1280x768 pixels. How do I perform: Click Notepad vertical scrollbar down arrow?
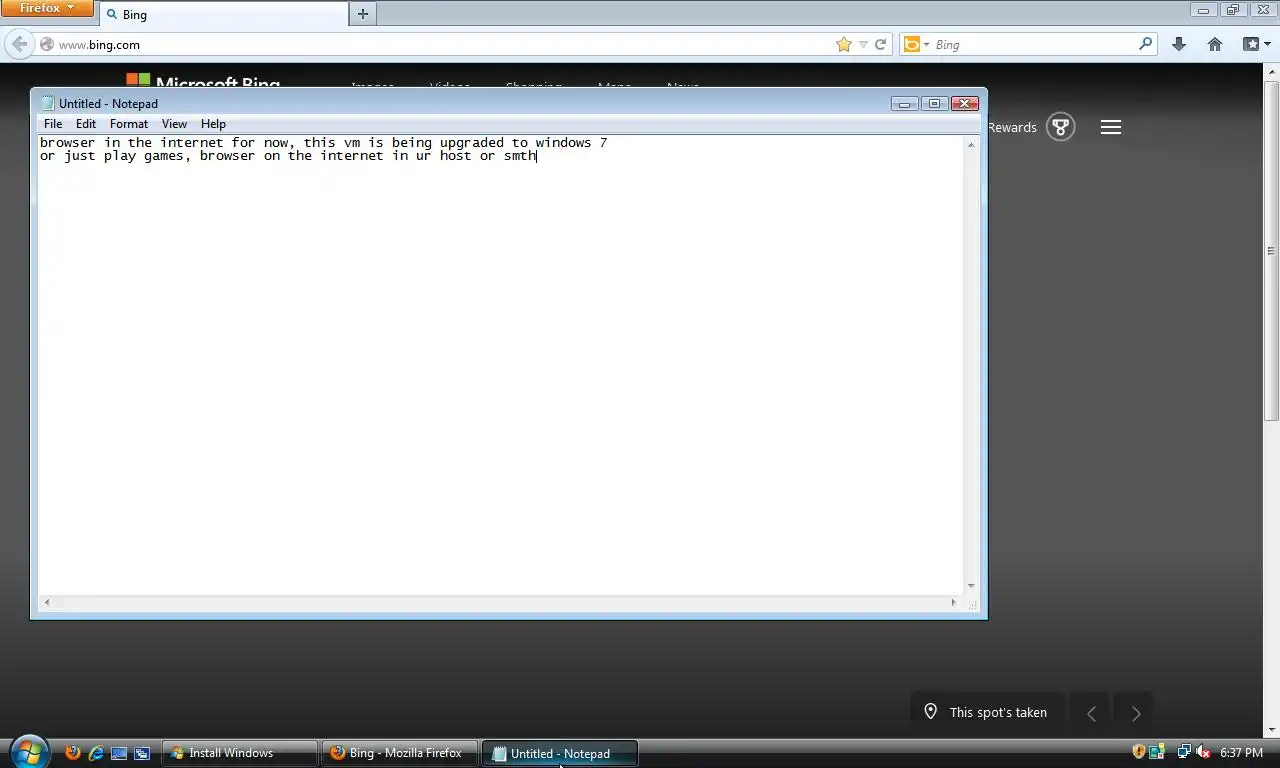[x=971, y=587]
